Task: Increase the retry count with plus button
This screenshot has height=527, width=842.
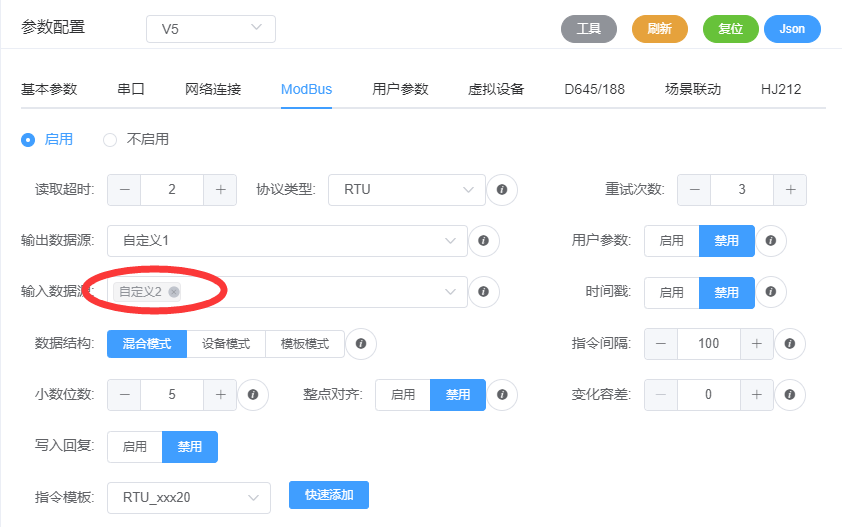Action: [789, 189]
